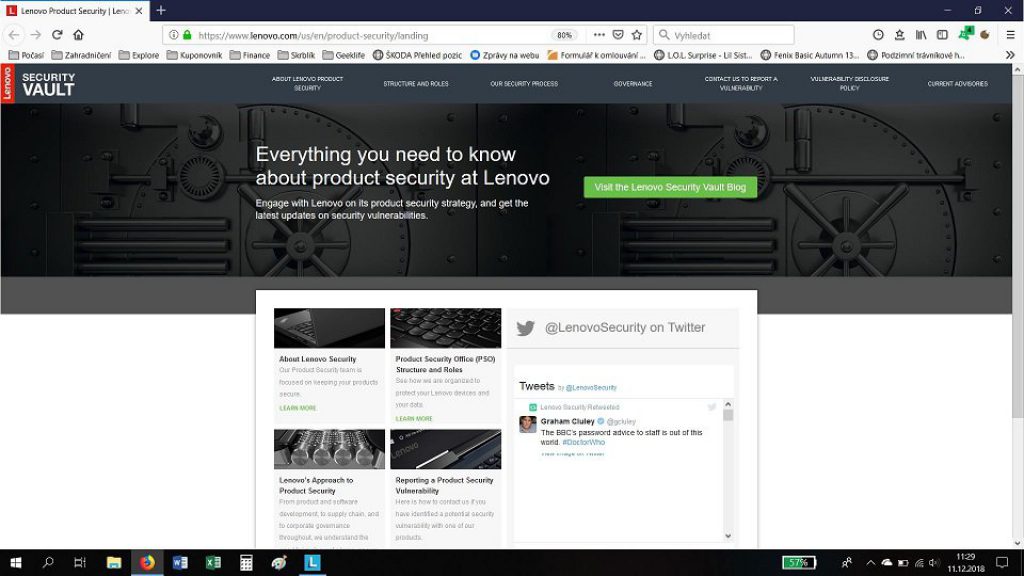Click About Lenovo Security thumbnail image
1024x576 pixels.
point(329,328)
